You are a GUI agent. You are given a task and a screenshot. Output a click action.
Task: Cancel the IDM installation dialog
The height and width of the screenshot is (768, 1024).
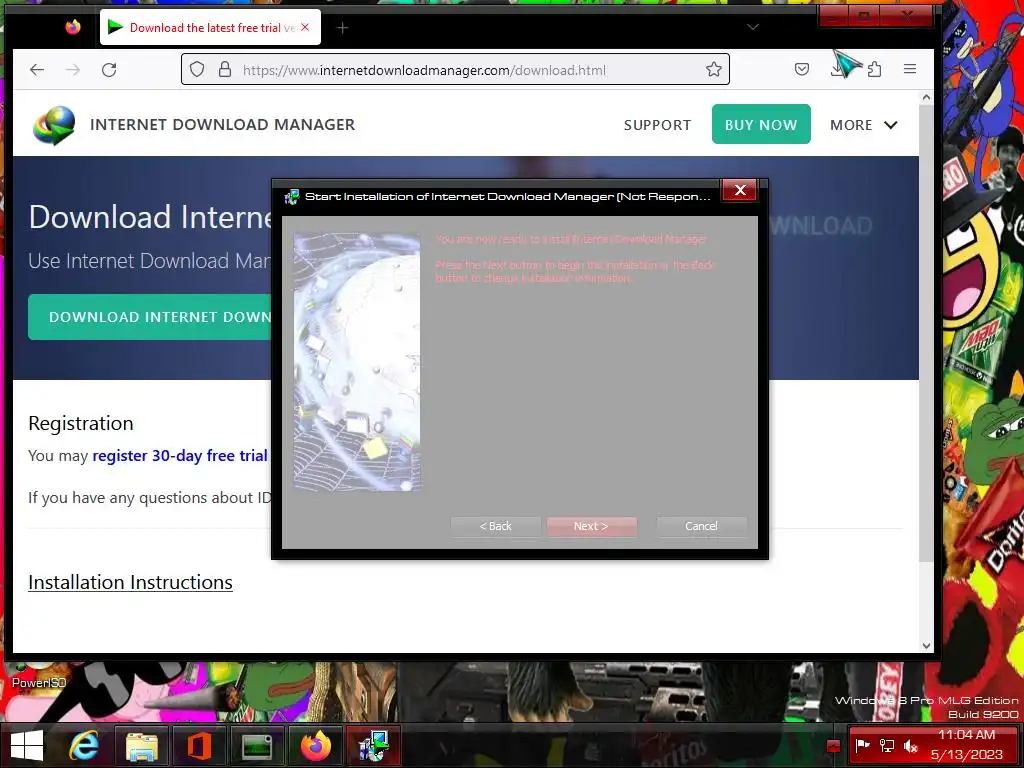pyautogui.click(x=701, y=526)
